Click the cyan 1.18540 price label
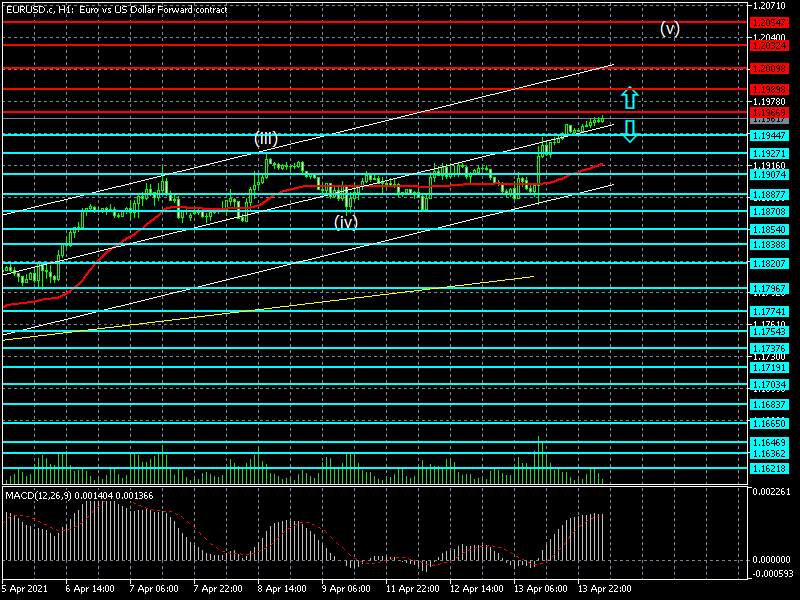This screenshot has height=600, width=800. 769,229
